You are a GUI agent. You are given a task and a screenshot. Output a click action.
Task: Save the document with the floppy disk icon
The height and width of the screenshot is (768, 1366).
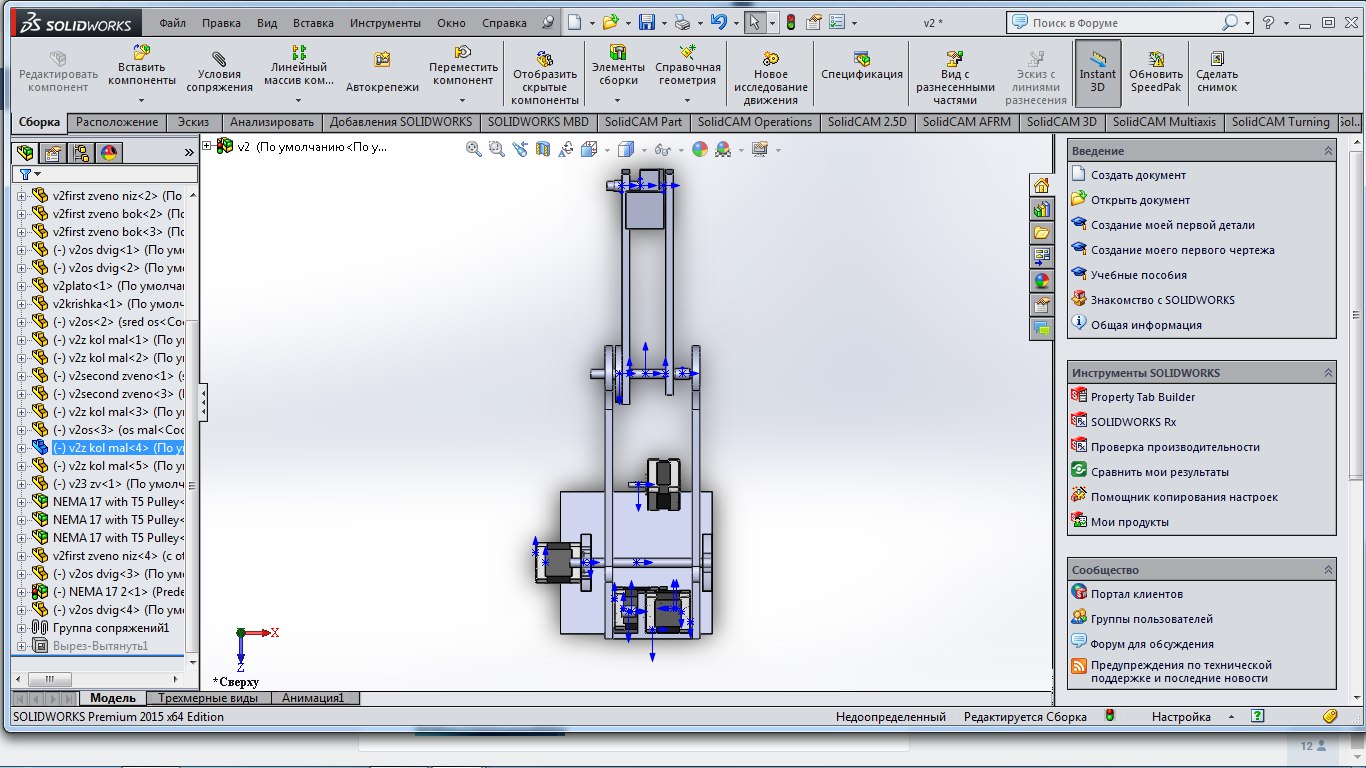coord(646,22)
